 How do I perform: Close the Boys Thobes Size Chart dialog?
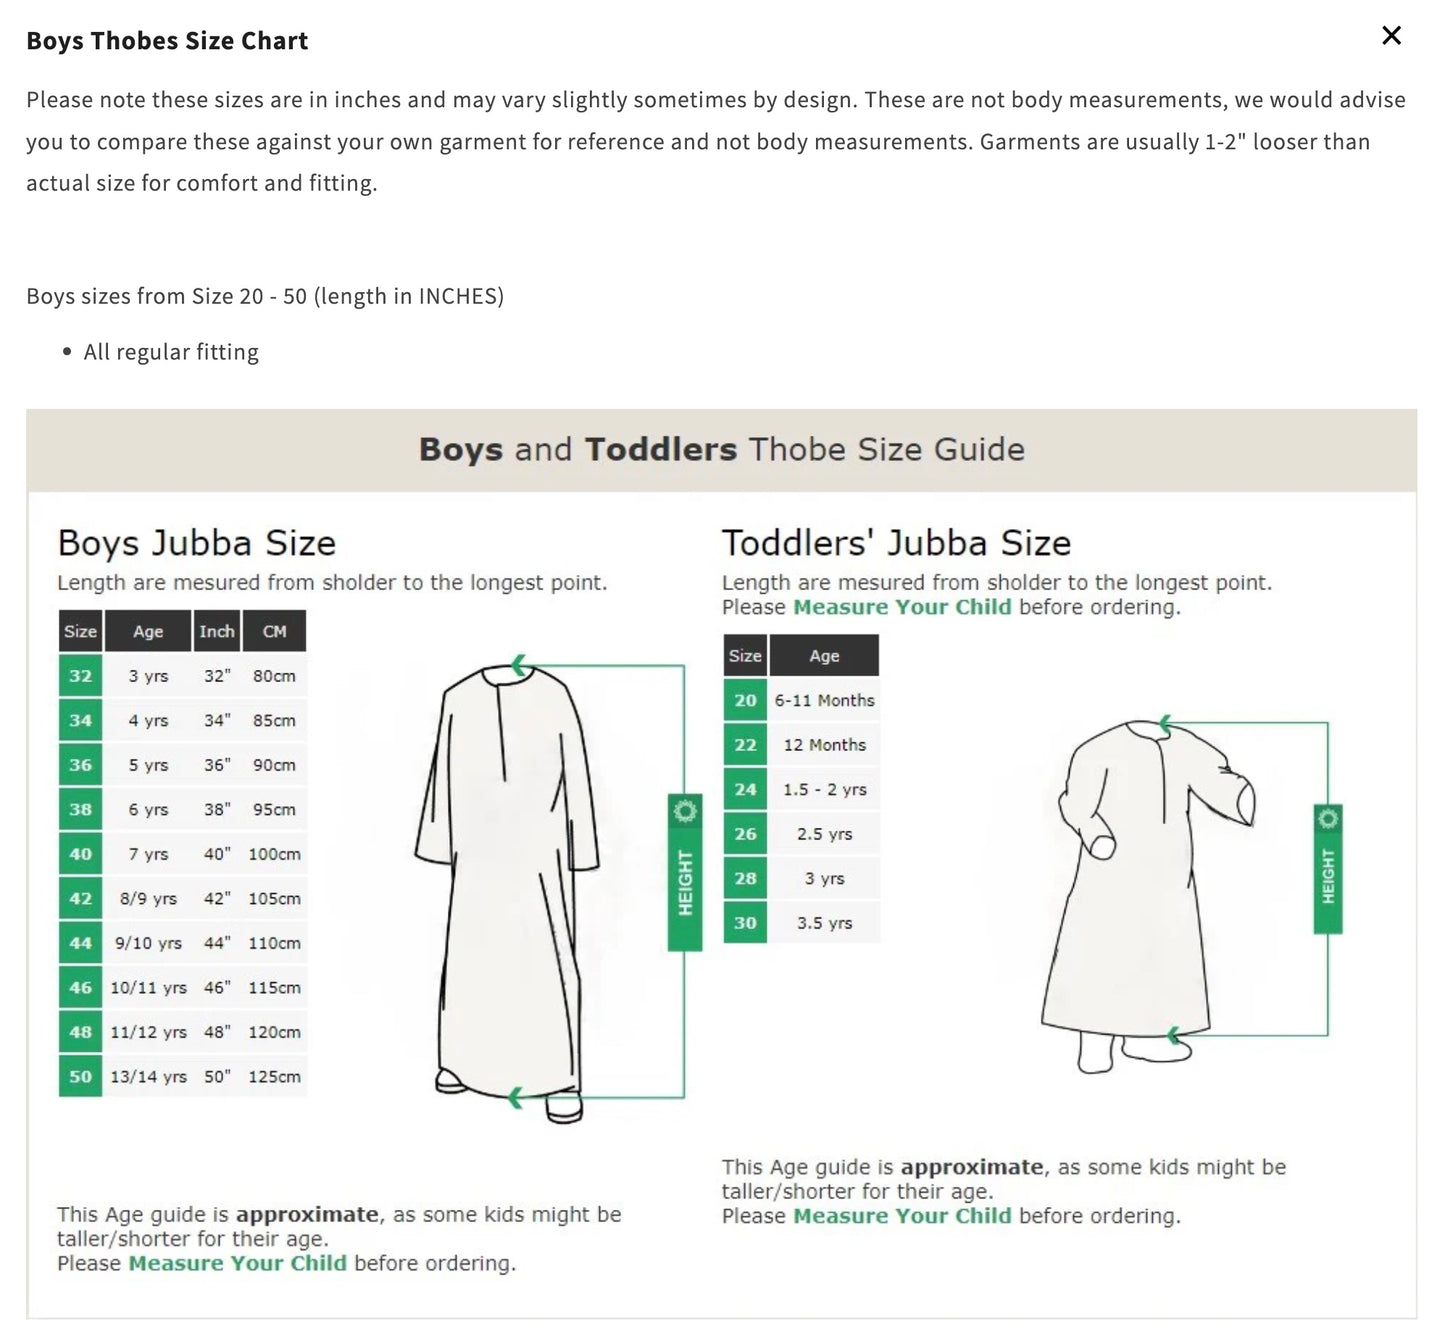(1390, 35)
